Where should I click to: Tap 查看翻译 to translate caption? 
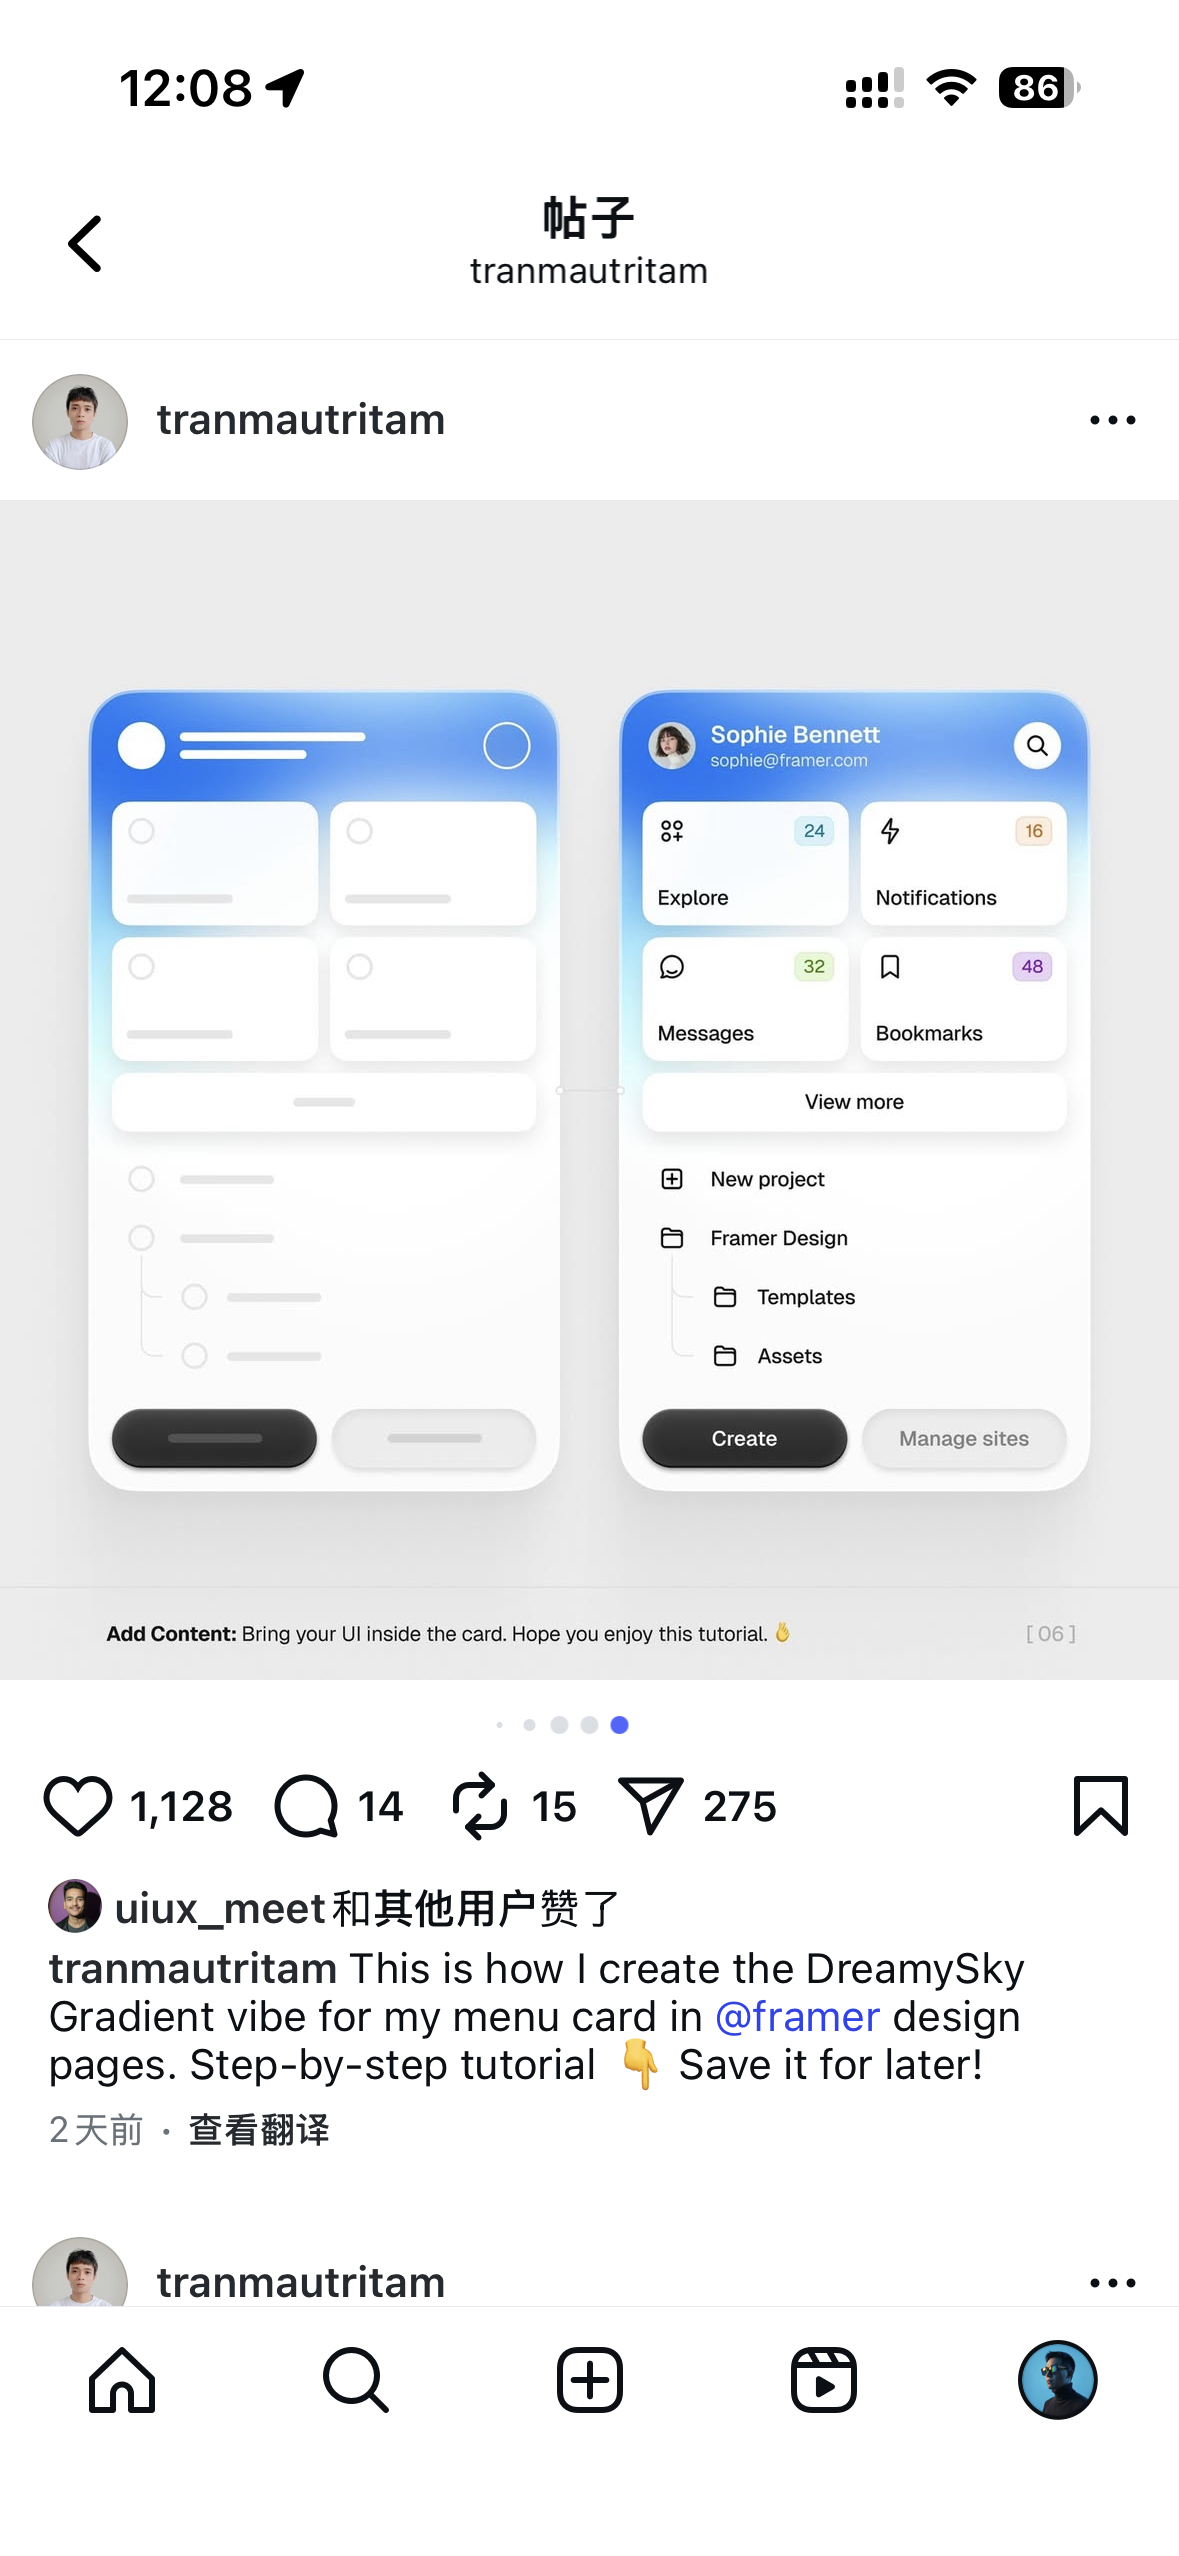tap(259, 2130)
